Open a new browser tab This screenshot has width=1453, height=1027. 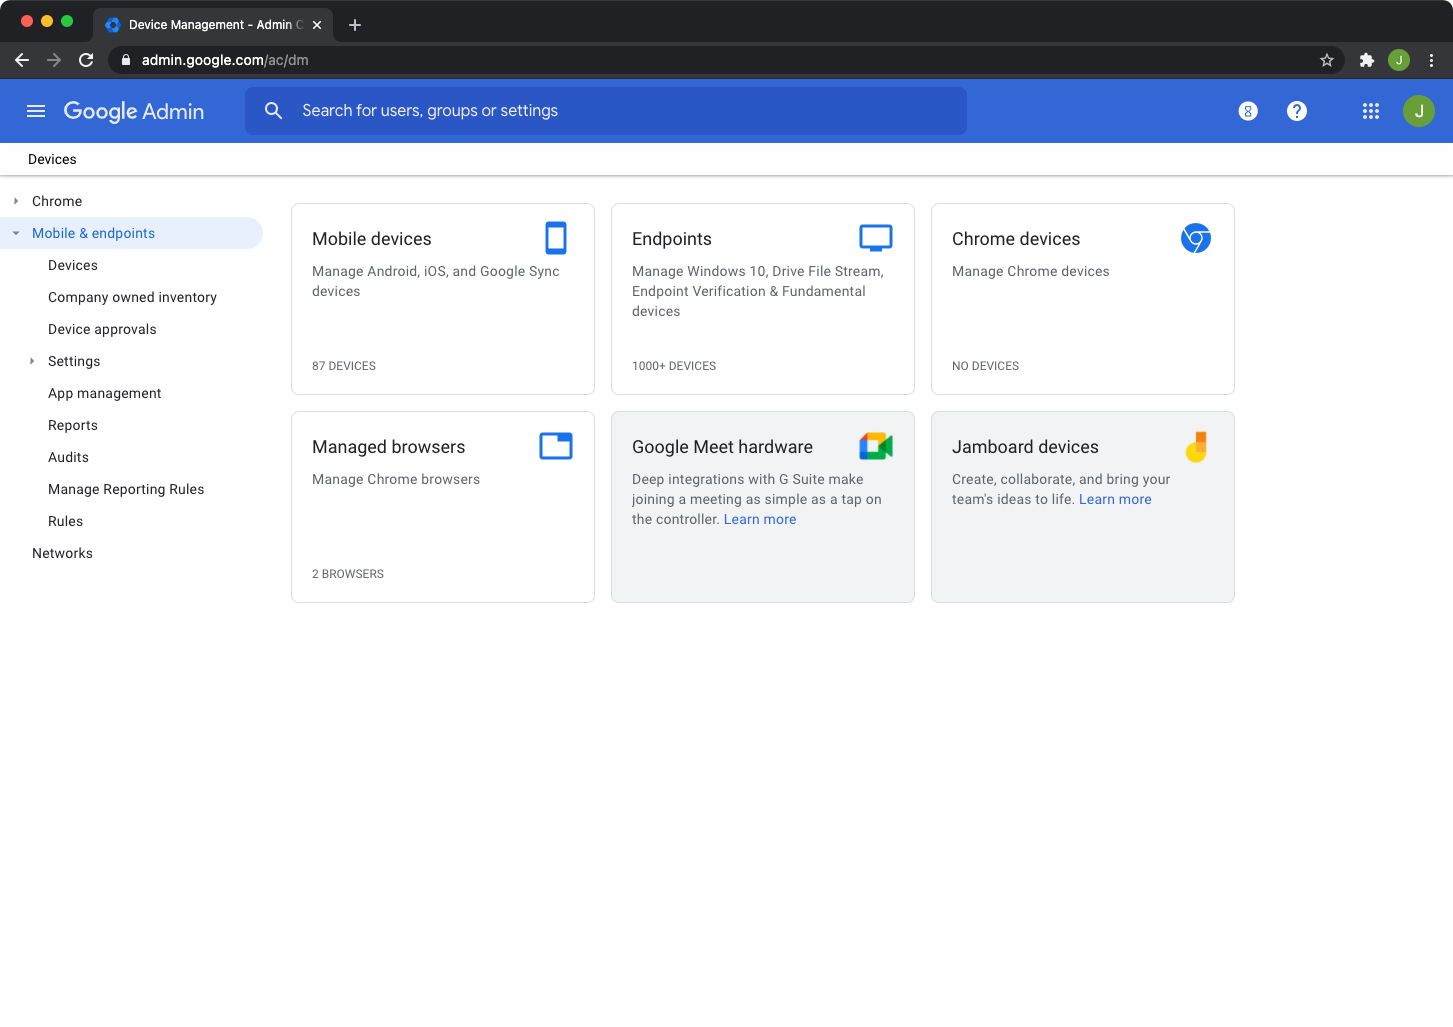(355, 25)
